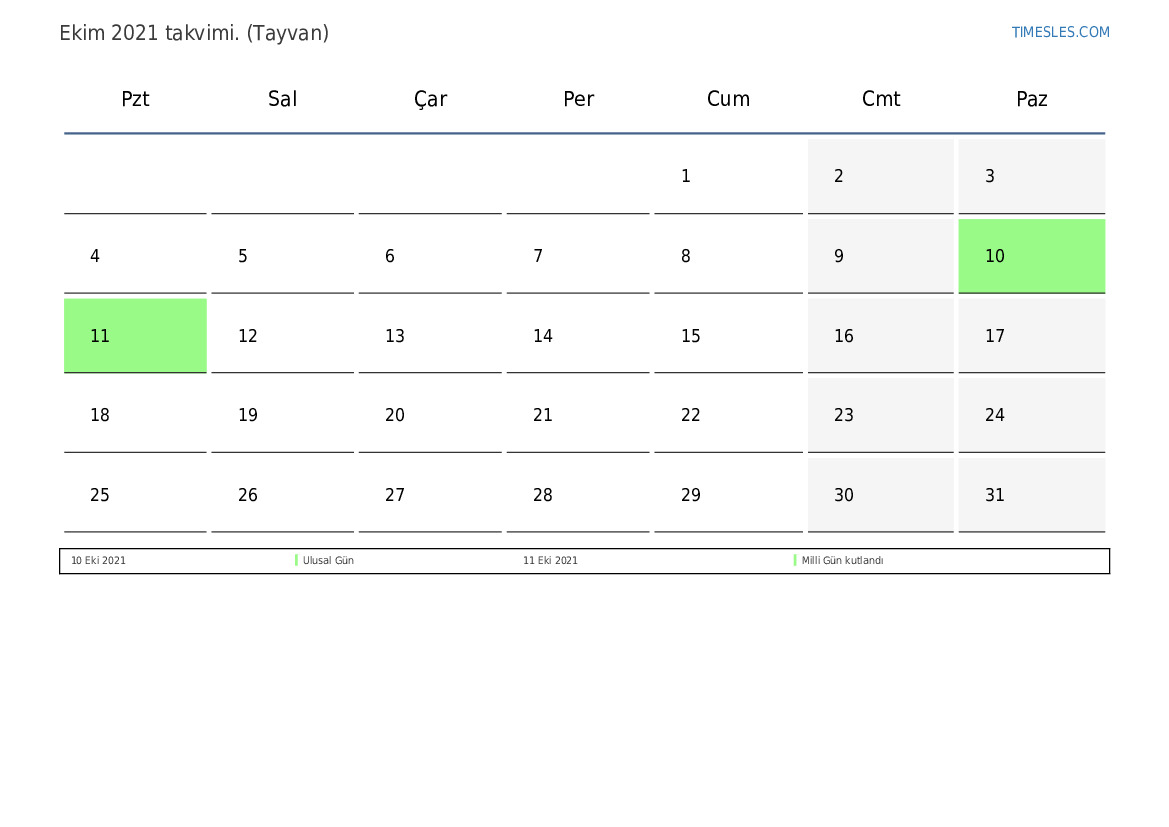This screenshot has height=827, width=1169.
Task: Click the 11 Eki 2021 legend date
Action: [x=550, y=561]
